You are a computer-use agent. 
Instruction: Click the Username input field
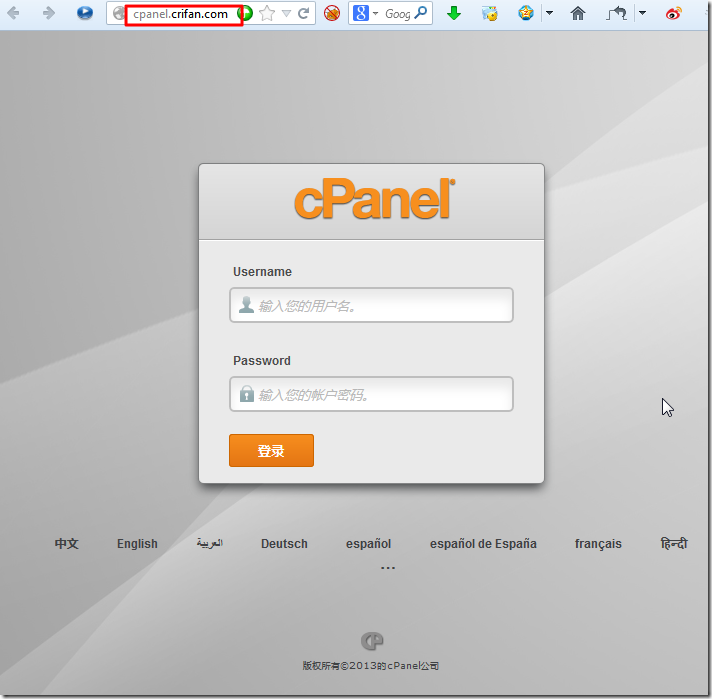pos(371,305)
